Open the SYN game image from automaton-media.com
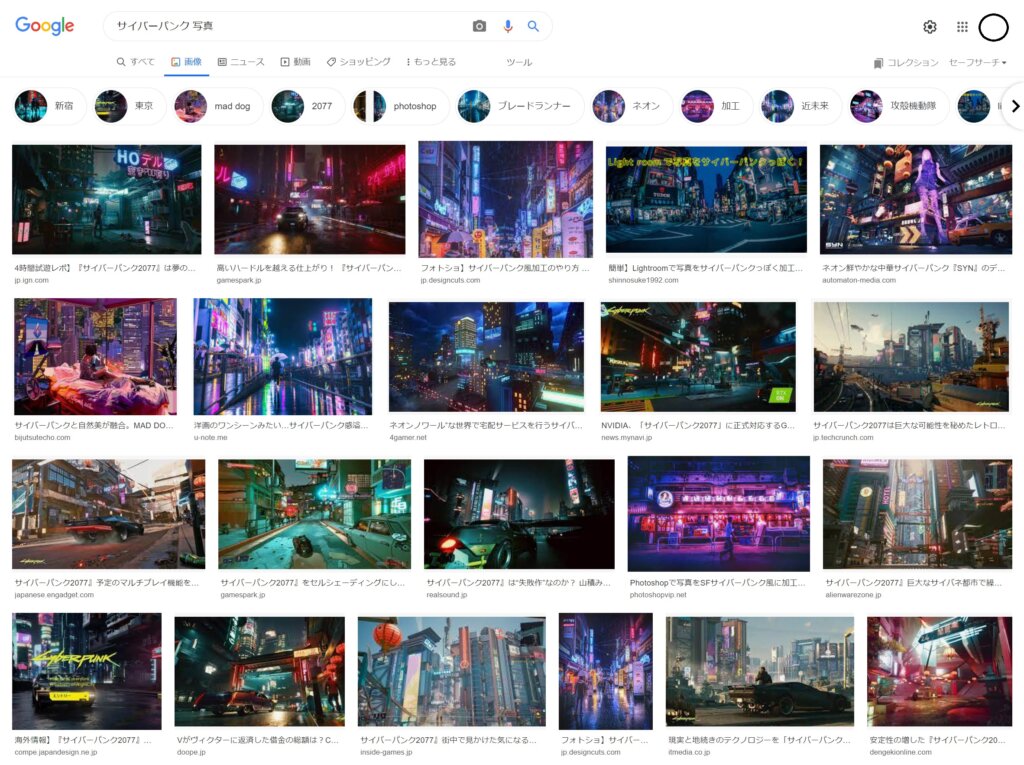The width and height of the screenshot is (1024, 765). click(916, 199)
